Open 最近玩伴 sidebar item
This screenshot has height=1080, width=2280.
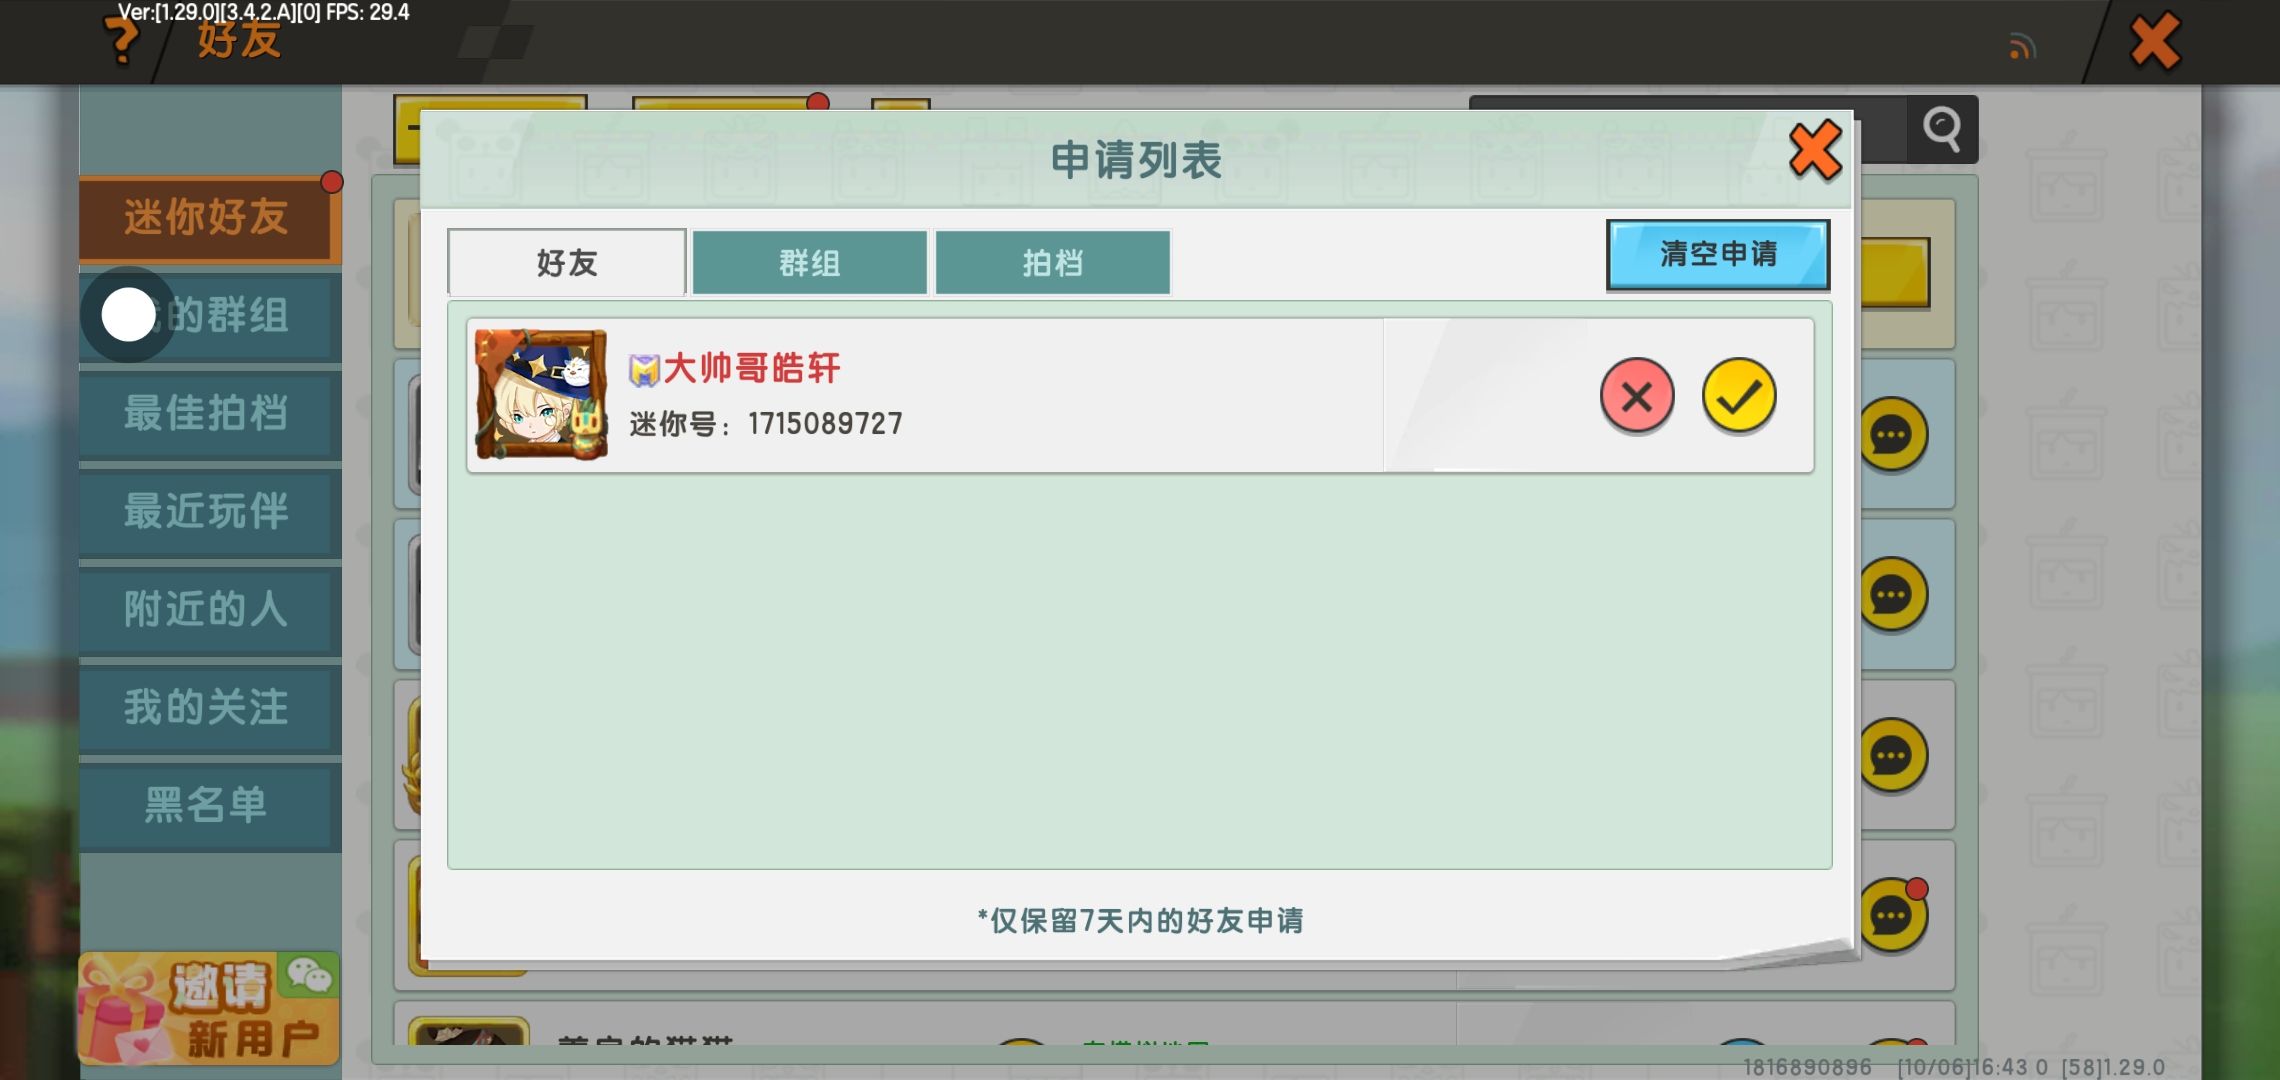click(x=207, y=511)
